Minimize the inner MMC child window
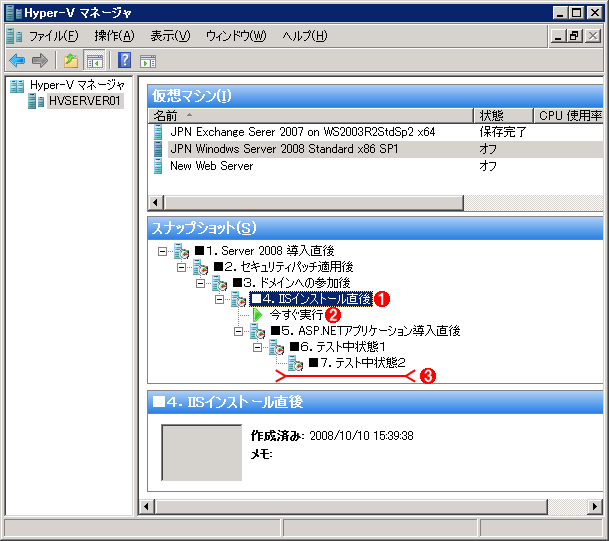 click(558, 36)
